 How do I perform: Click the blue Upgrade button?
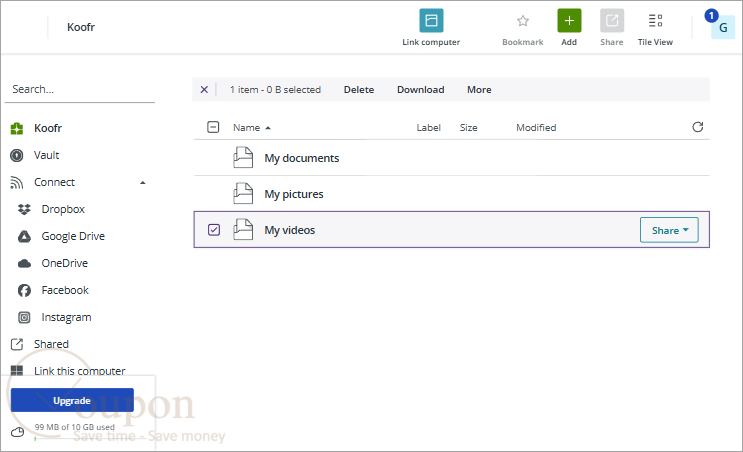point(72,400)
